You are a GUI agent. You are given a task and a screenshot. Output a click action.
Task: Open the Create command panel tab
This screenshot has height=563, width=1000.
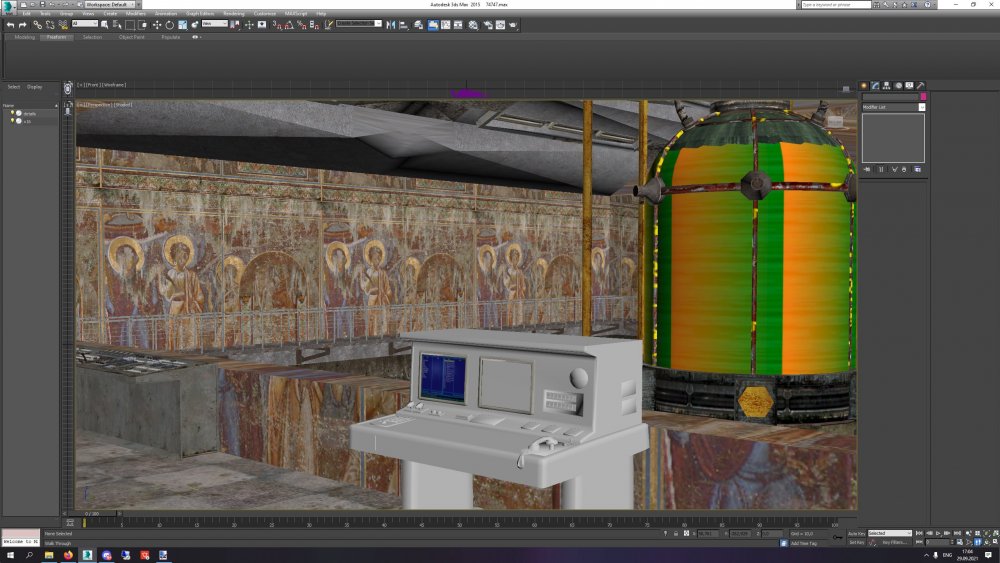(864, 86)
